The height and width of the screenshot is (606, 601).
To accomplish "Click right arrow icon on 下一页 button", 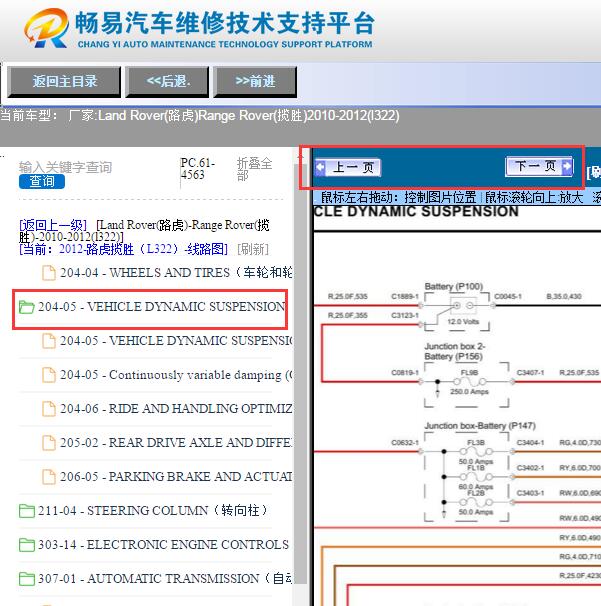I will [567, 166].
